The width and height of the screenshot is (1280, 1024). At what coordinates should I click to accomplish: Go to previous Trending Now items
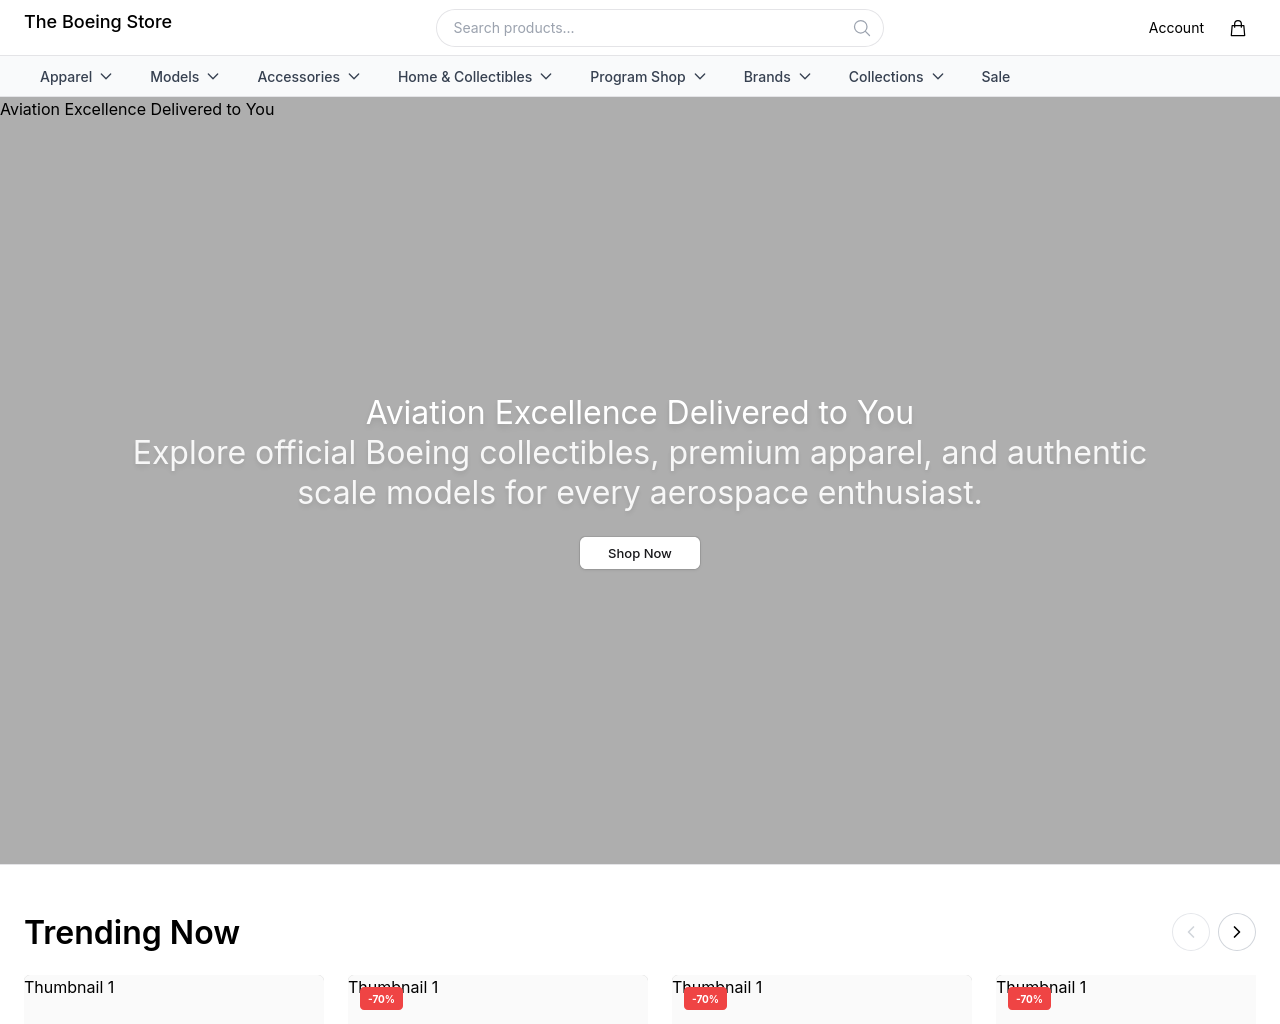pos(1191,932)
